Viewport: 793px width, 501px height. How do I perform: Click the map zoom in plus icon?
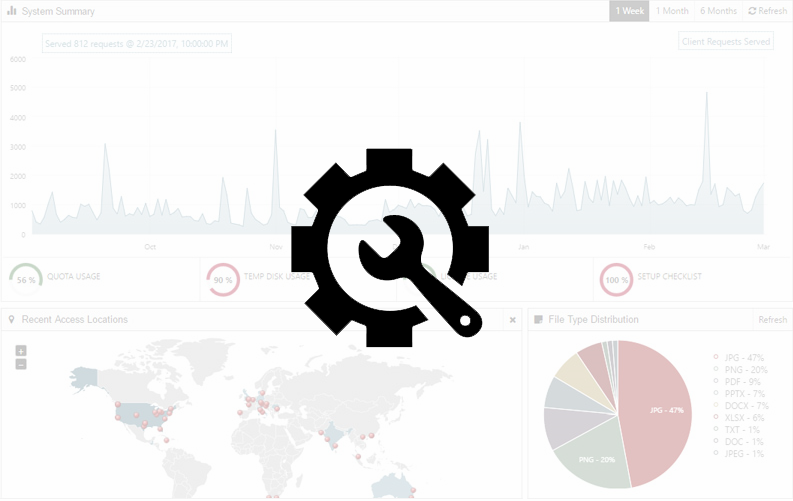(x=21, y=351)
